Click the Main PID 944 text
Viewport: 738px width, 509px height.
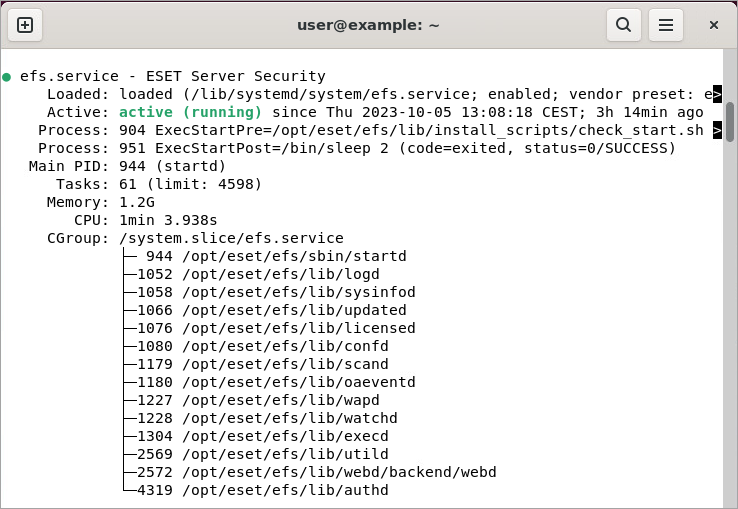(172, 166)
